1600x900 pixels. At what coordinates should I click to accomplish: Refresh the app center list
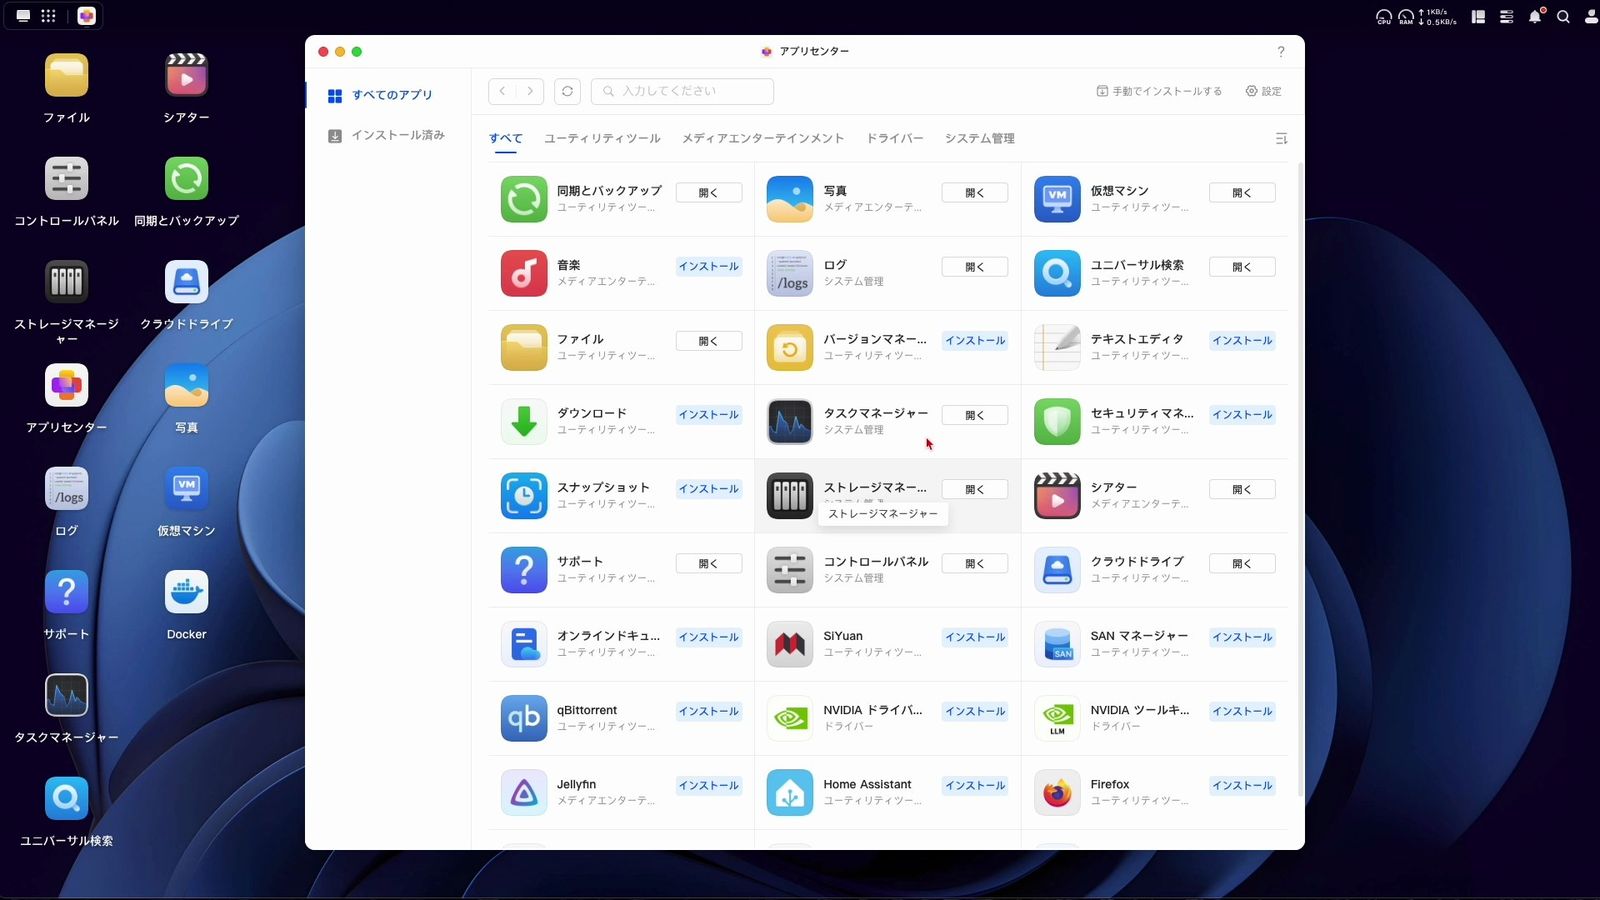(567, 91)
